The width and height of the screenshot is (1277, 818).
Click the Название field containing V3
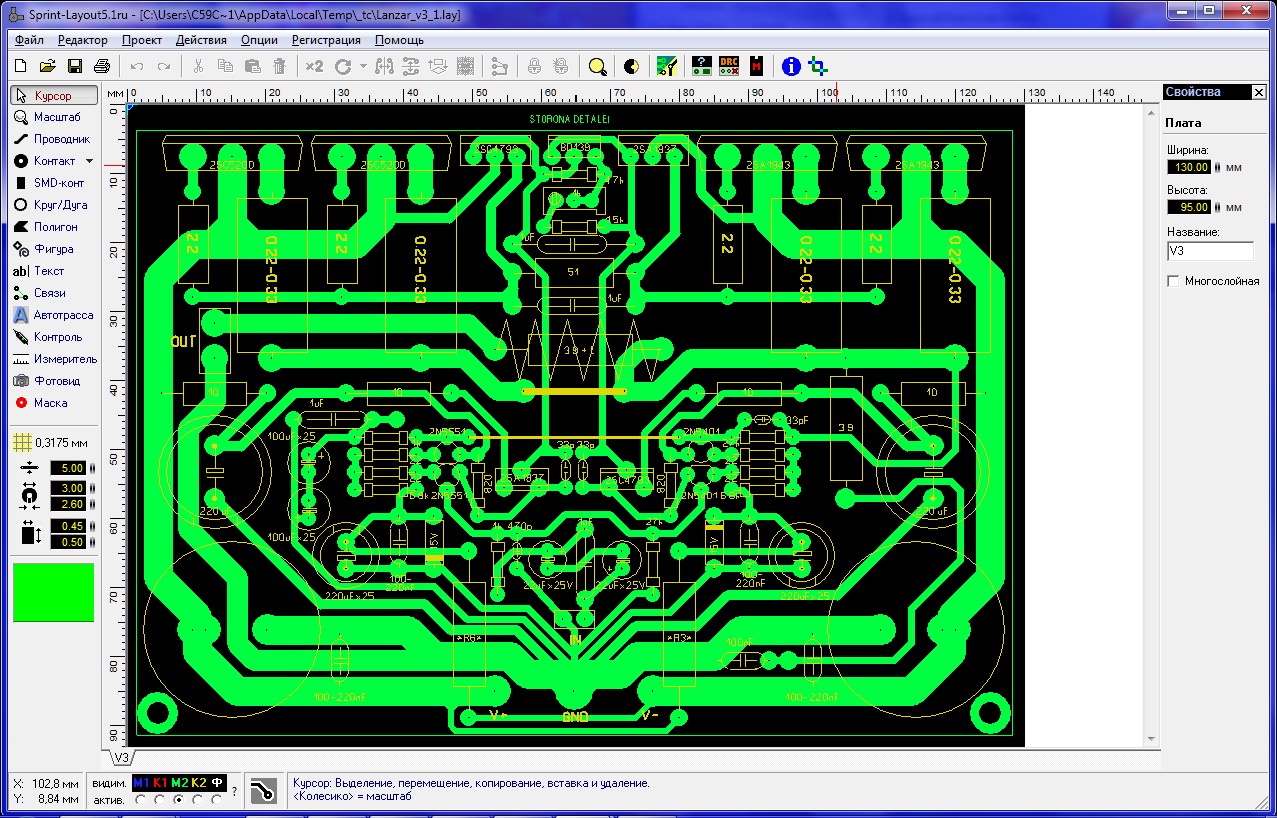(1209, 251)
